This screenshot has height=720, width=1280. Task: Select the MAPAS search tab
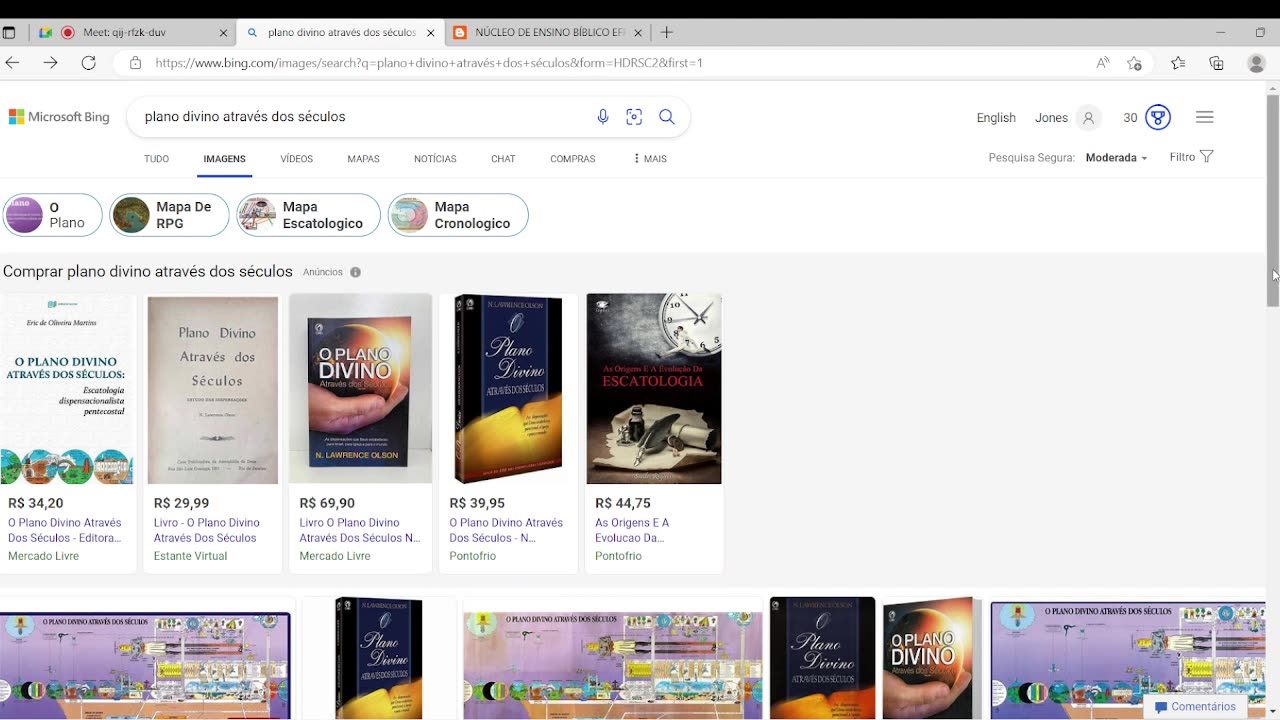(363, 159)
